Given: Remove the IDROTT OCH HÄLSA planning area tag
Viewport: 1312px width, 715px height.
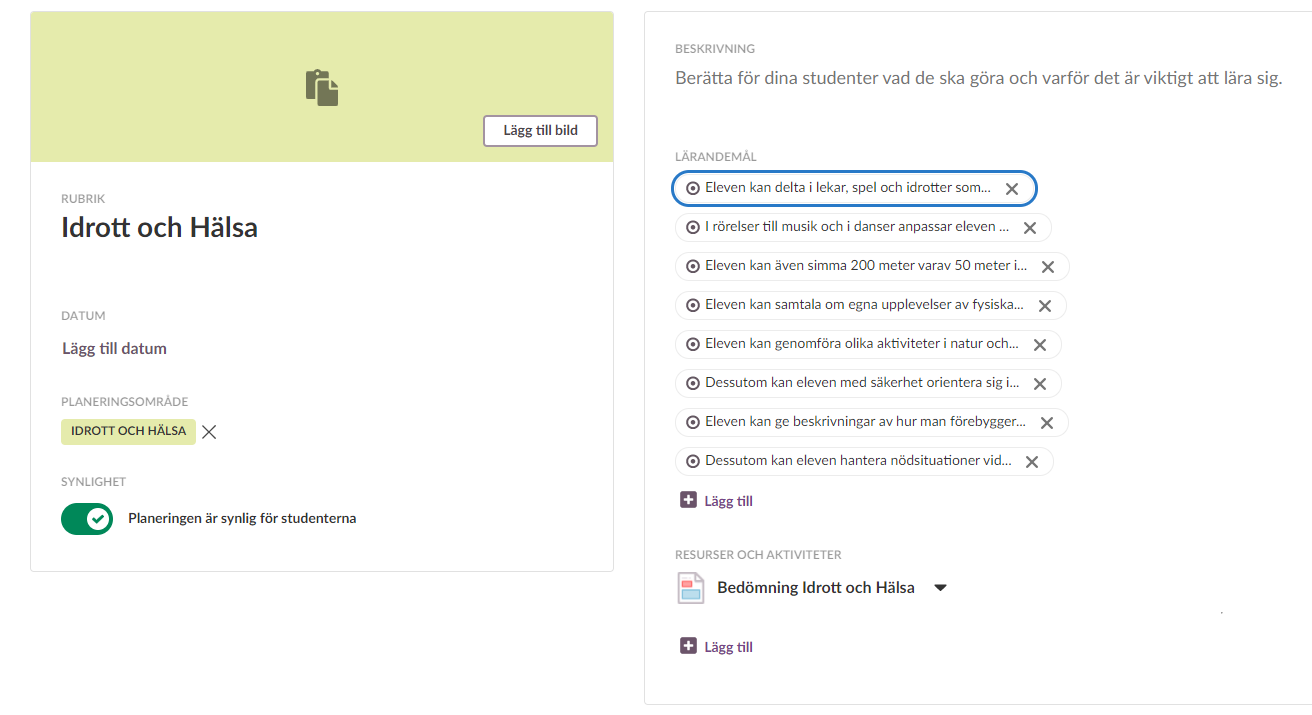Looking at the screenshot, I should [x=209, y=432].
